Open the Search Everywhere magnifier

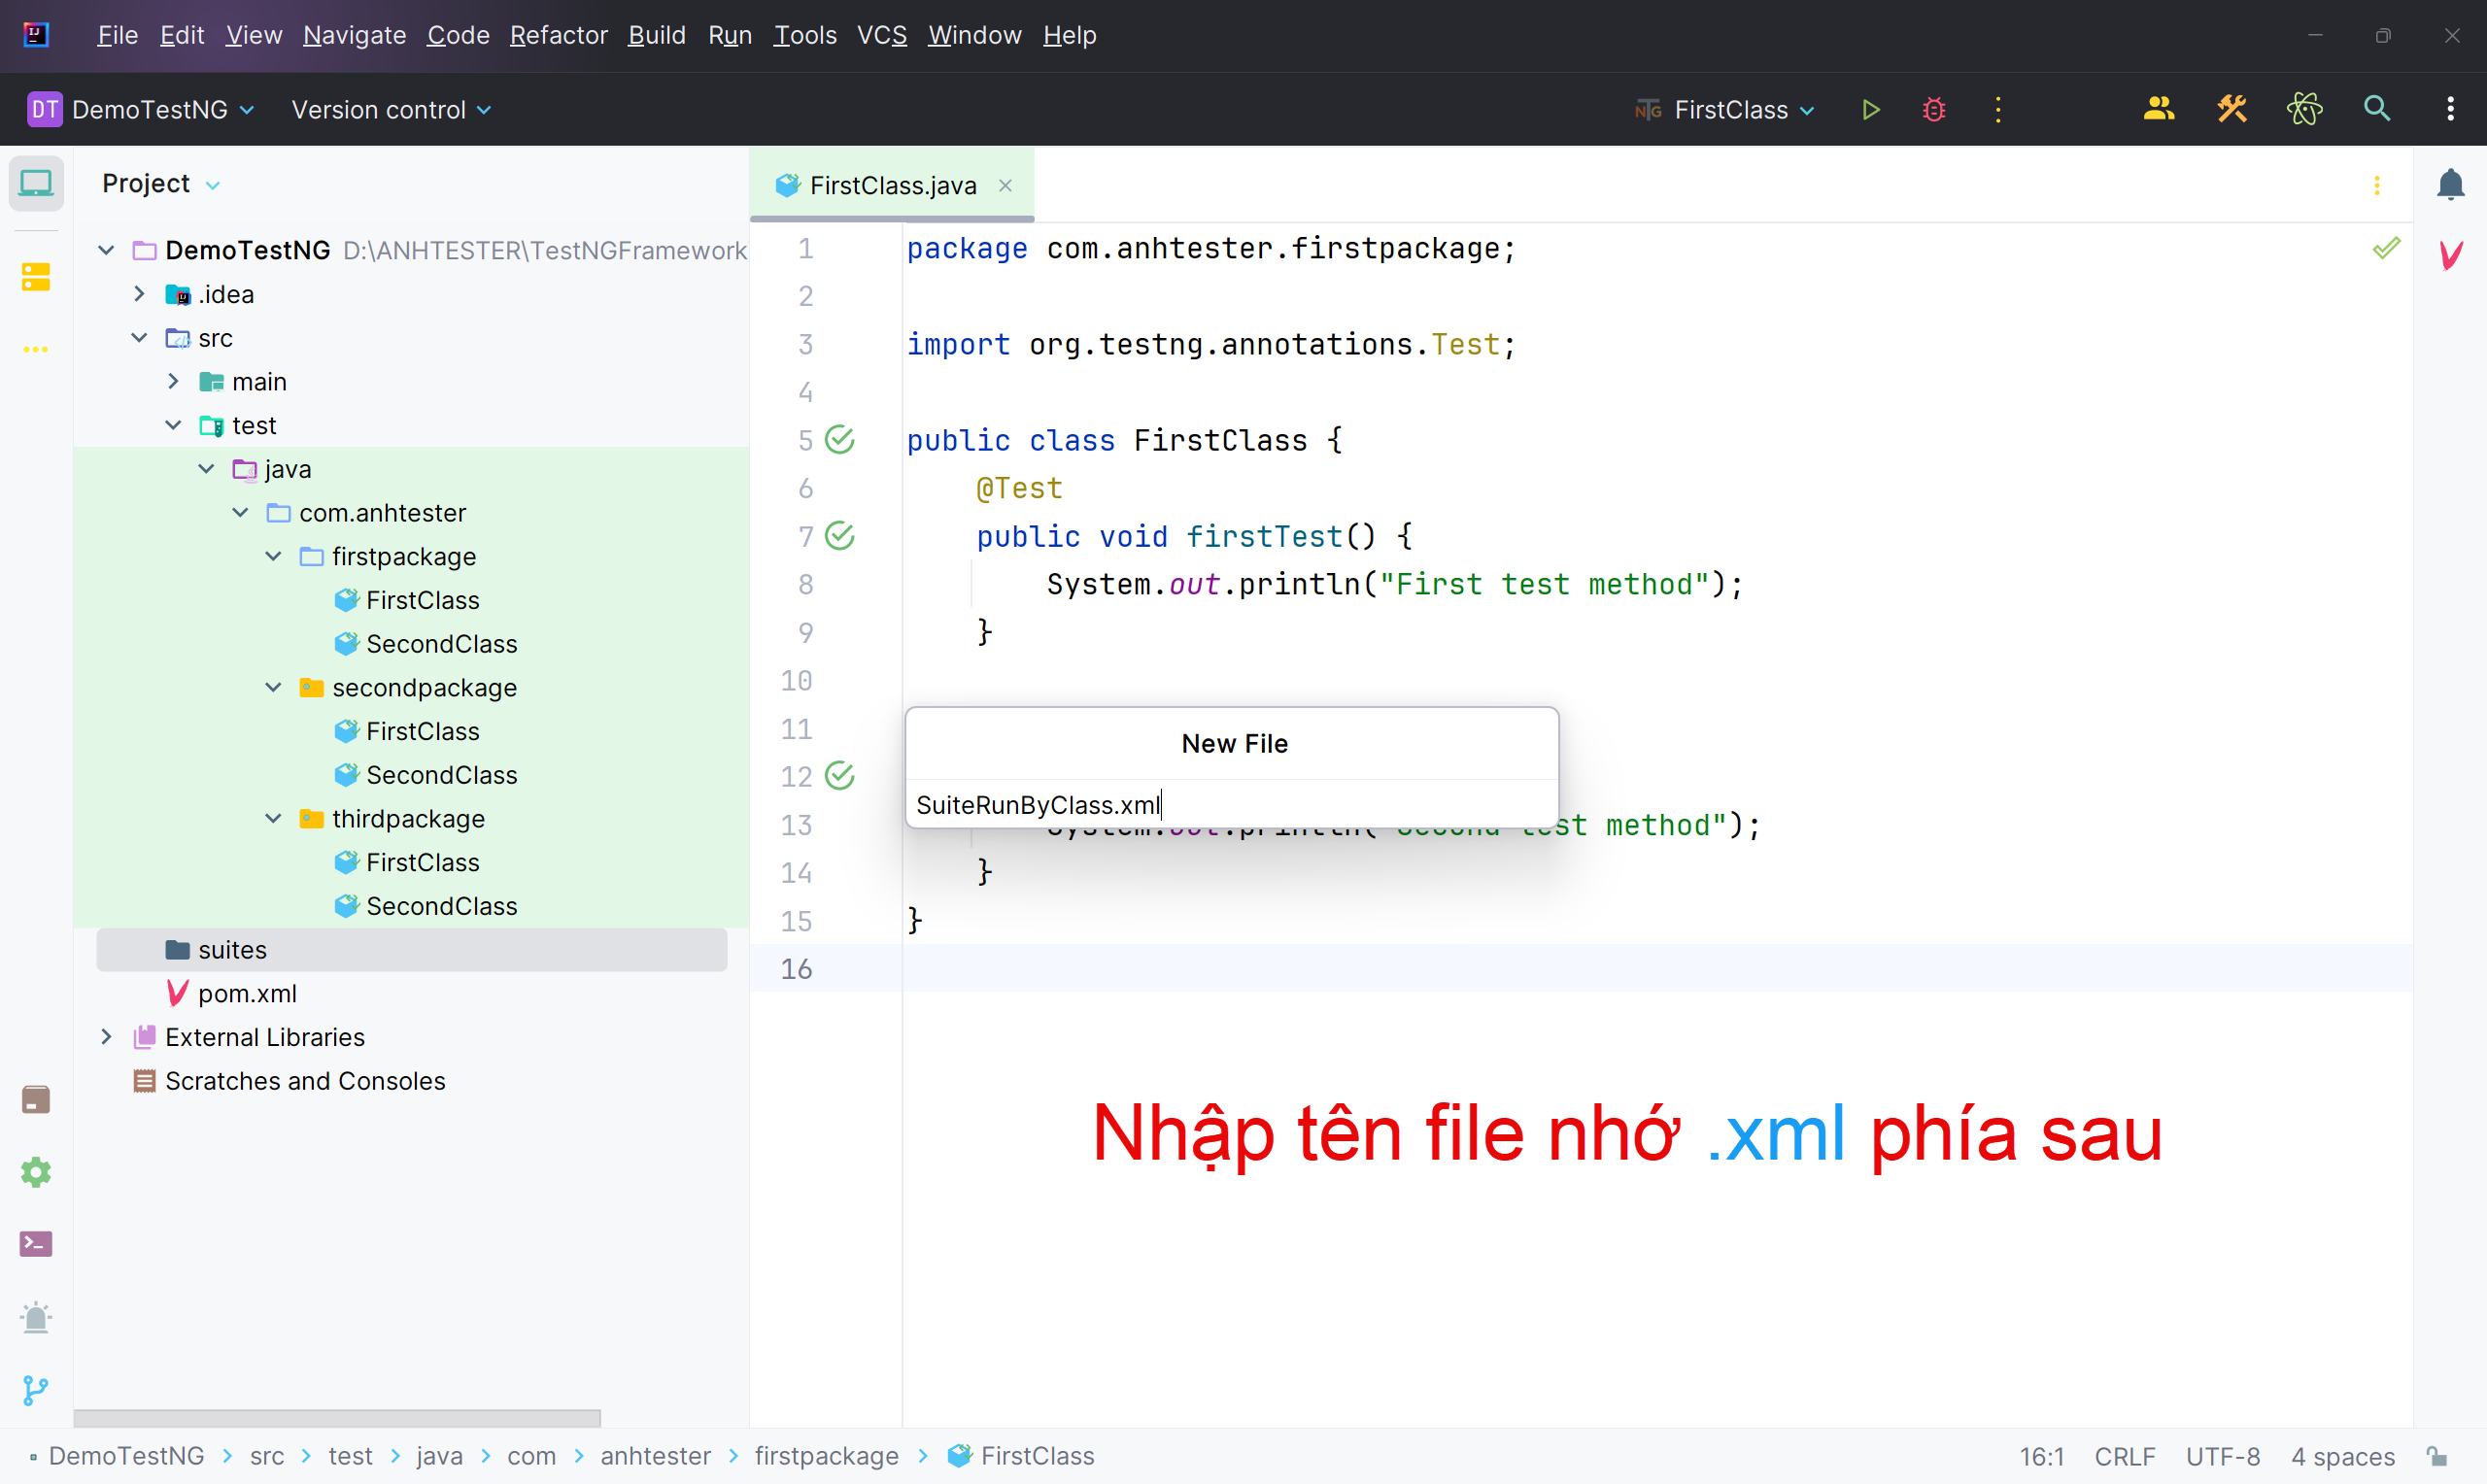pos(2377,109)
